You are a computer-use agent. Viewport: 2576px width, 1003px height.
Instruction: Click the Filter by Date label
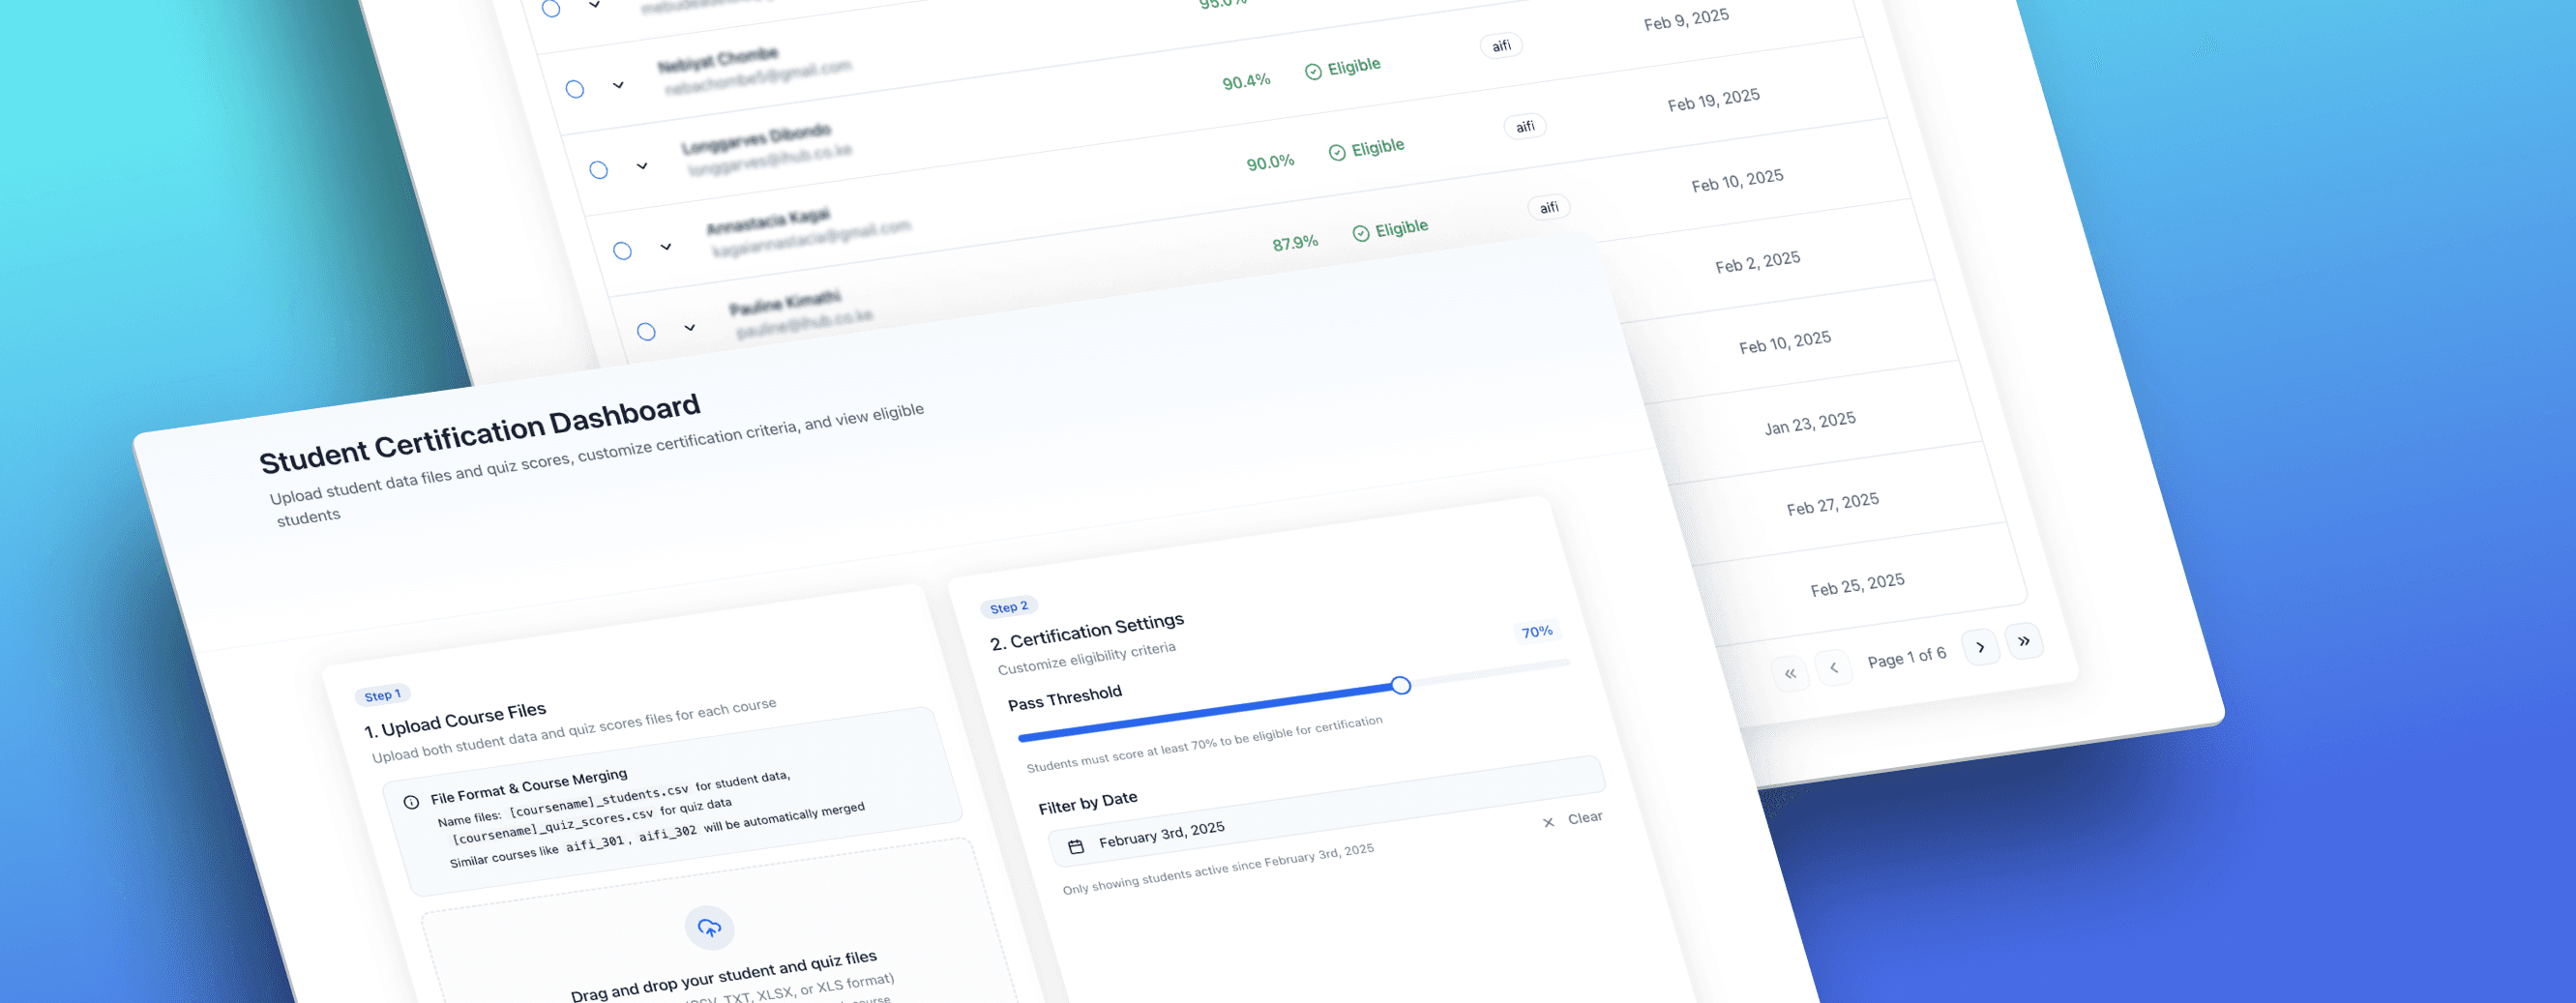[1087, 802]
